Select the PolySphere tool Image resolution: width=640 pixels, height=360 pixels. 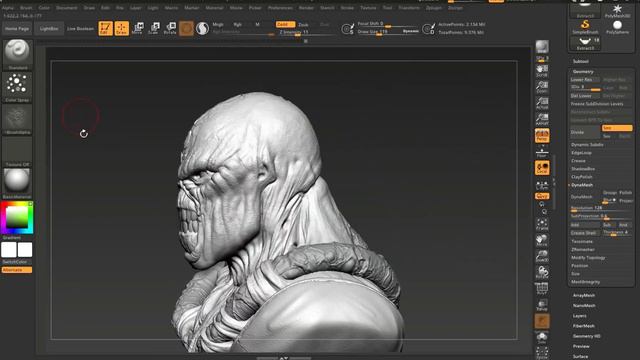click(x=617, y=27)
